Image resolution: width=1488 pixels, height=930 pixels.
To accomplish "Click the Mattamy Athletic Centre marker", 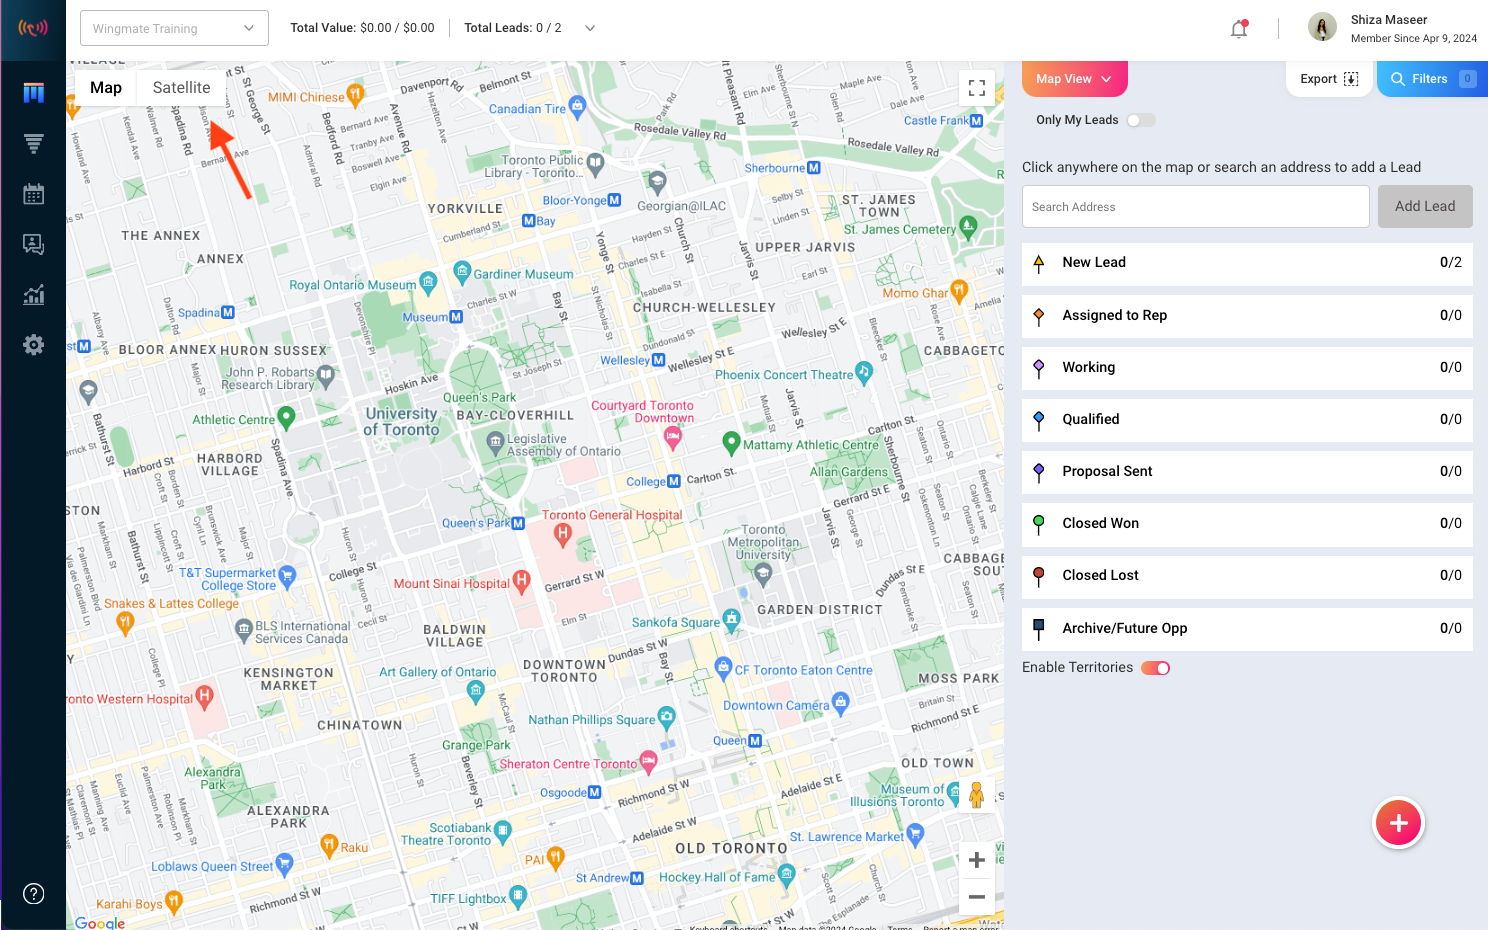I will click(731, 441).
